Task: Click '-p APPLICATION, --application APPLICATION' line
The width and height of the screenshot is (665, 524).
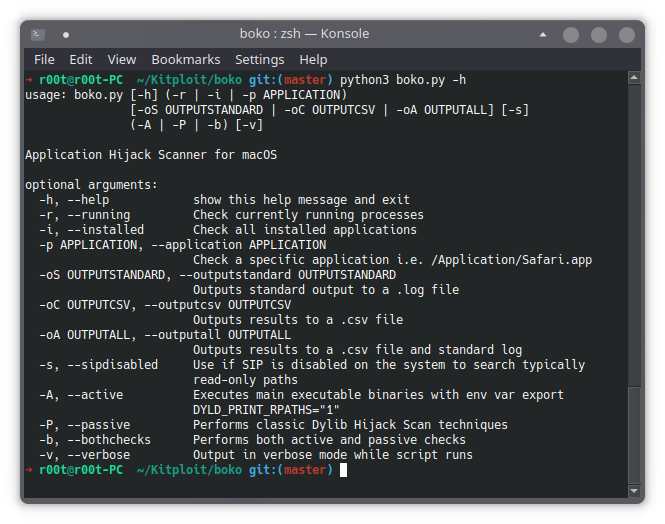Action: [183, 245]
